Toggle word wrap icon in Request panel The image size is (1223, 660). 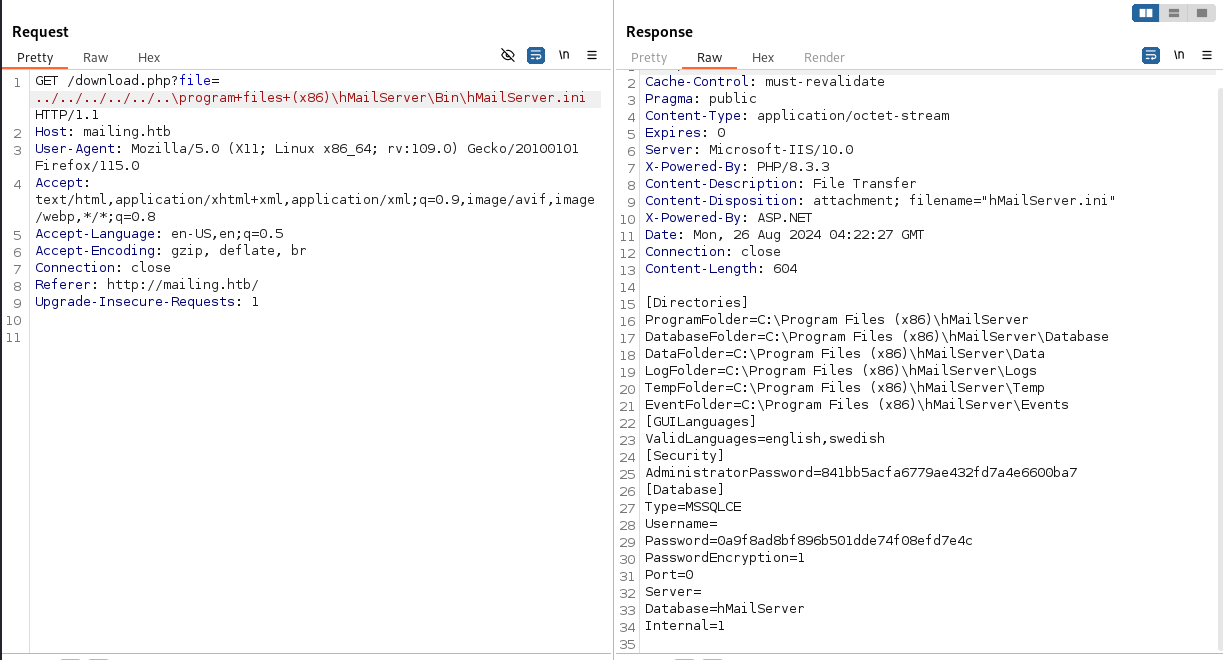(536, 55)
